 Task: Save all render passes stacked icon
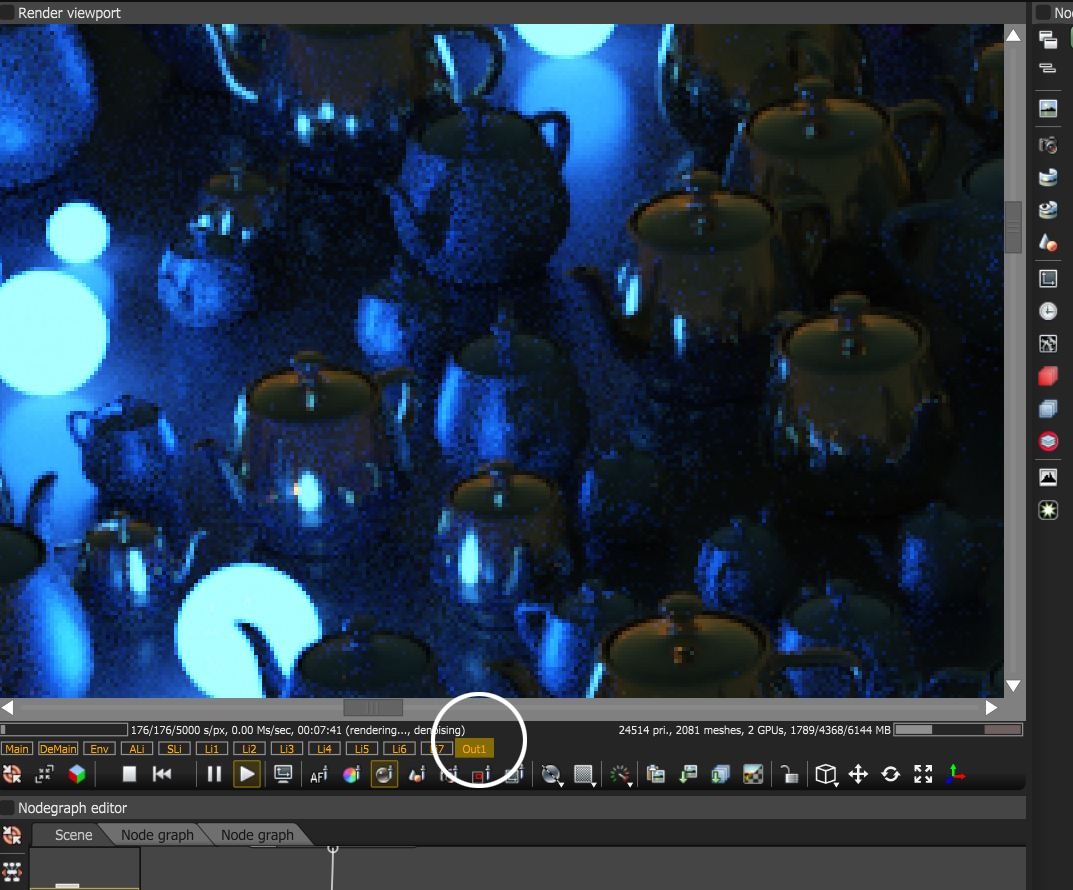click(x=720, y=774)
